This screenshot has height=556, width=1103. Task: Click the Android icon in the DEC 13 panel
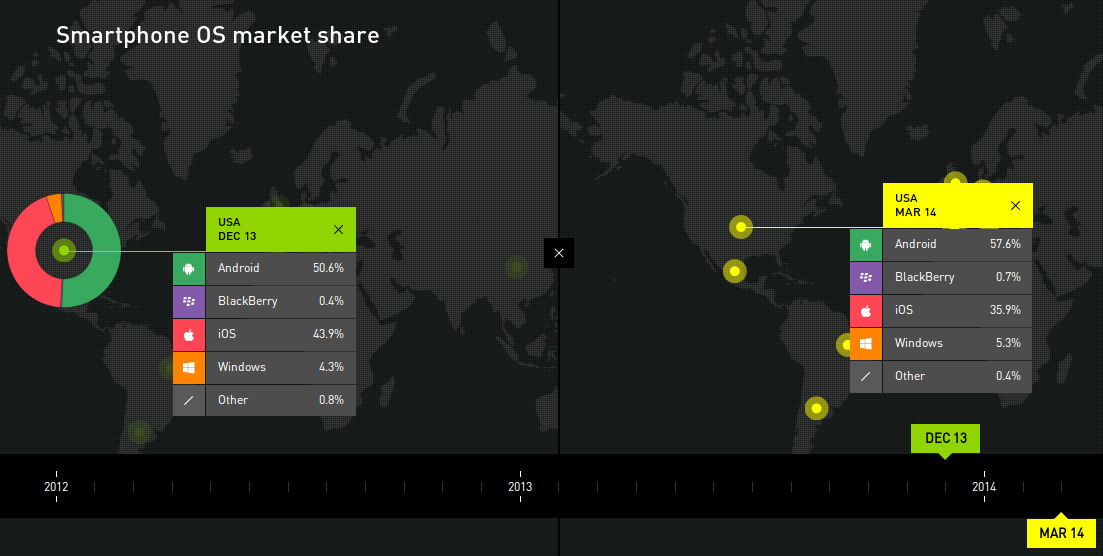189,268
